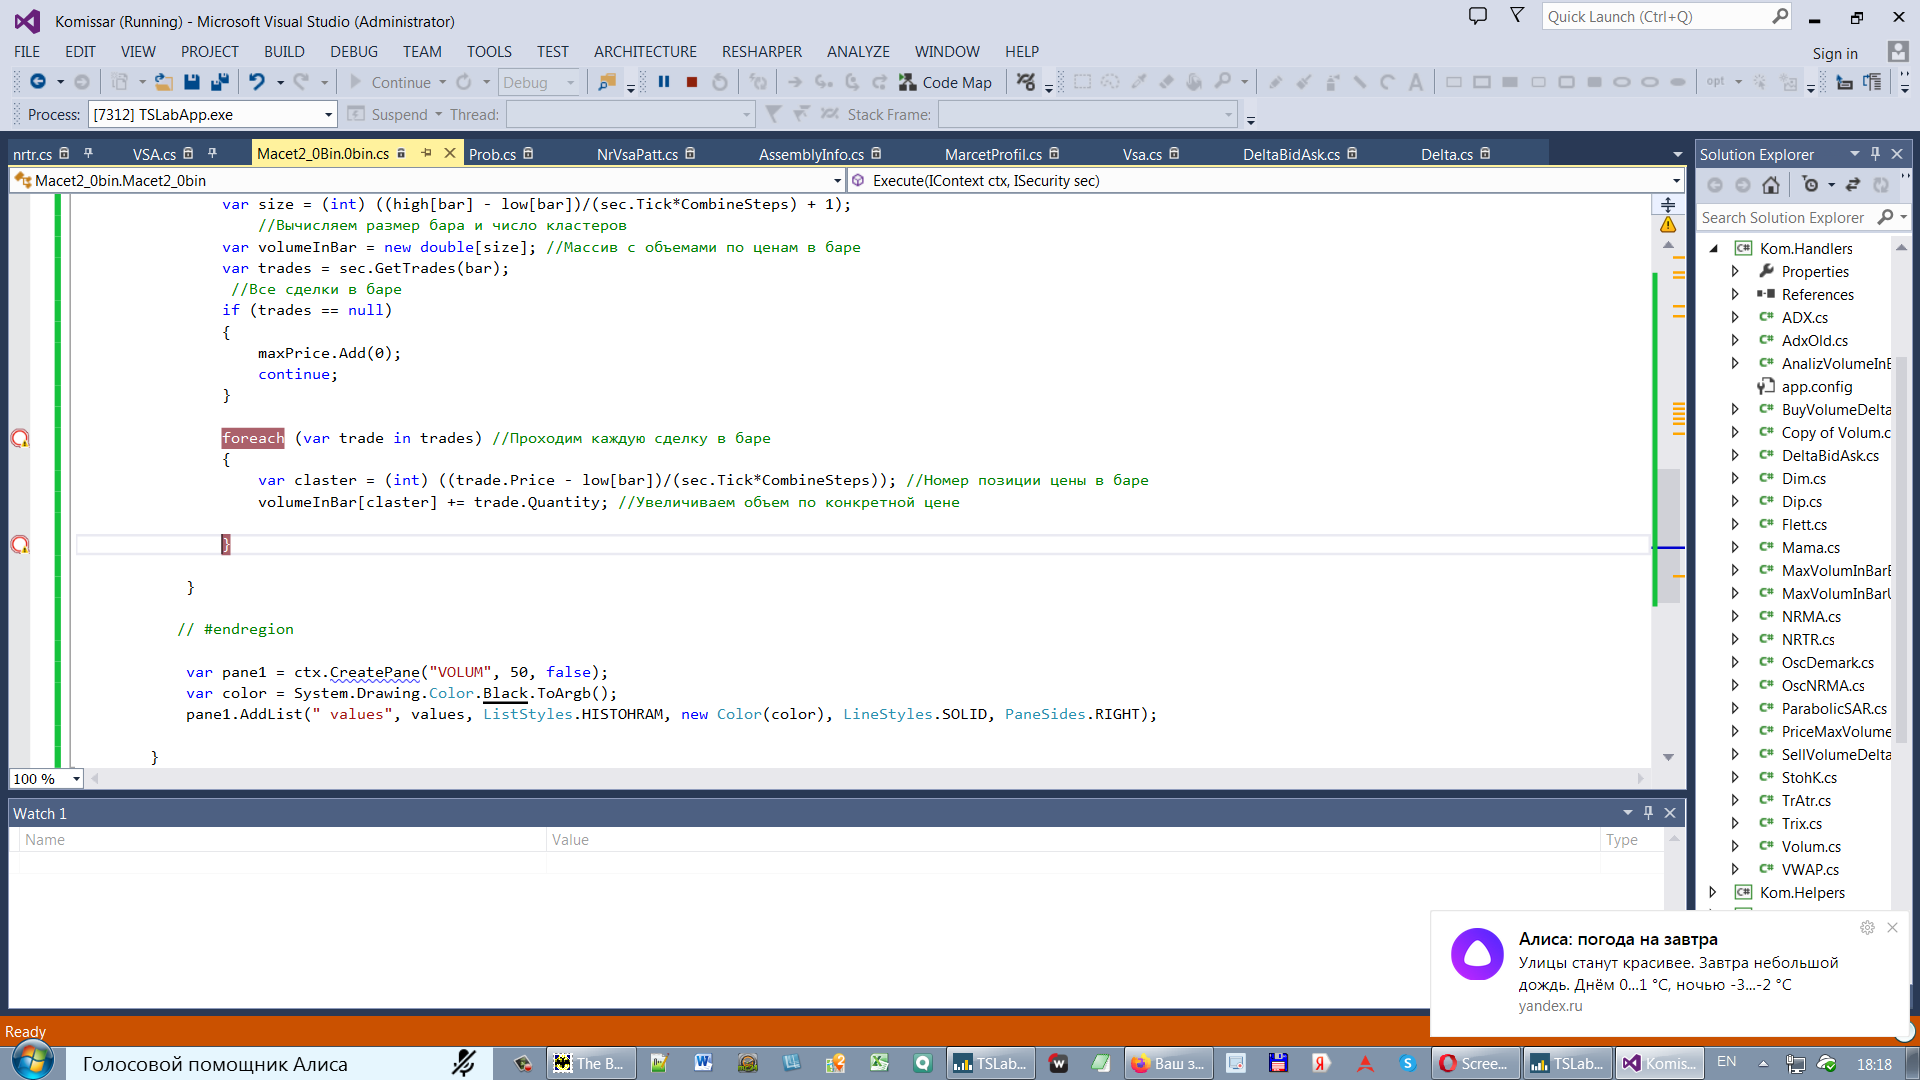Click the feedback speech-bubble icon
The width and height of the screenshot is (1920, 1080).
(1478, 16)
